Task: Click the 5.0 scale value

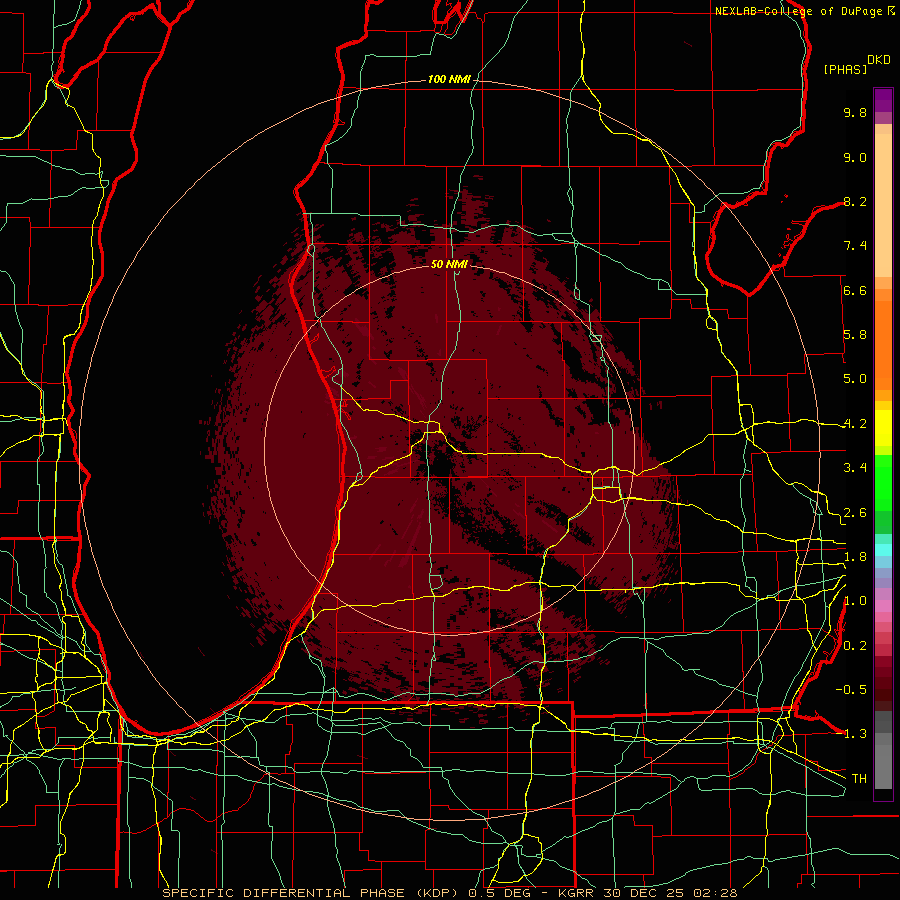Action: pos(855,379)
